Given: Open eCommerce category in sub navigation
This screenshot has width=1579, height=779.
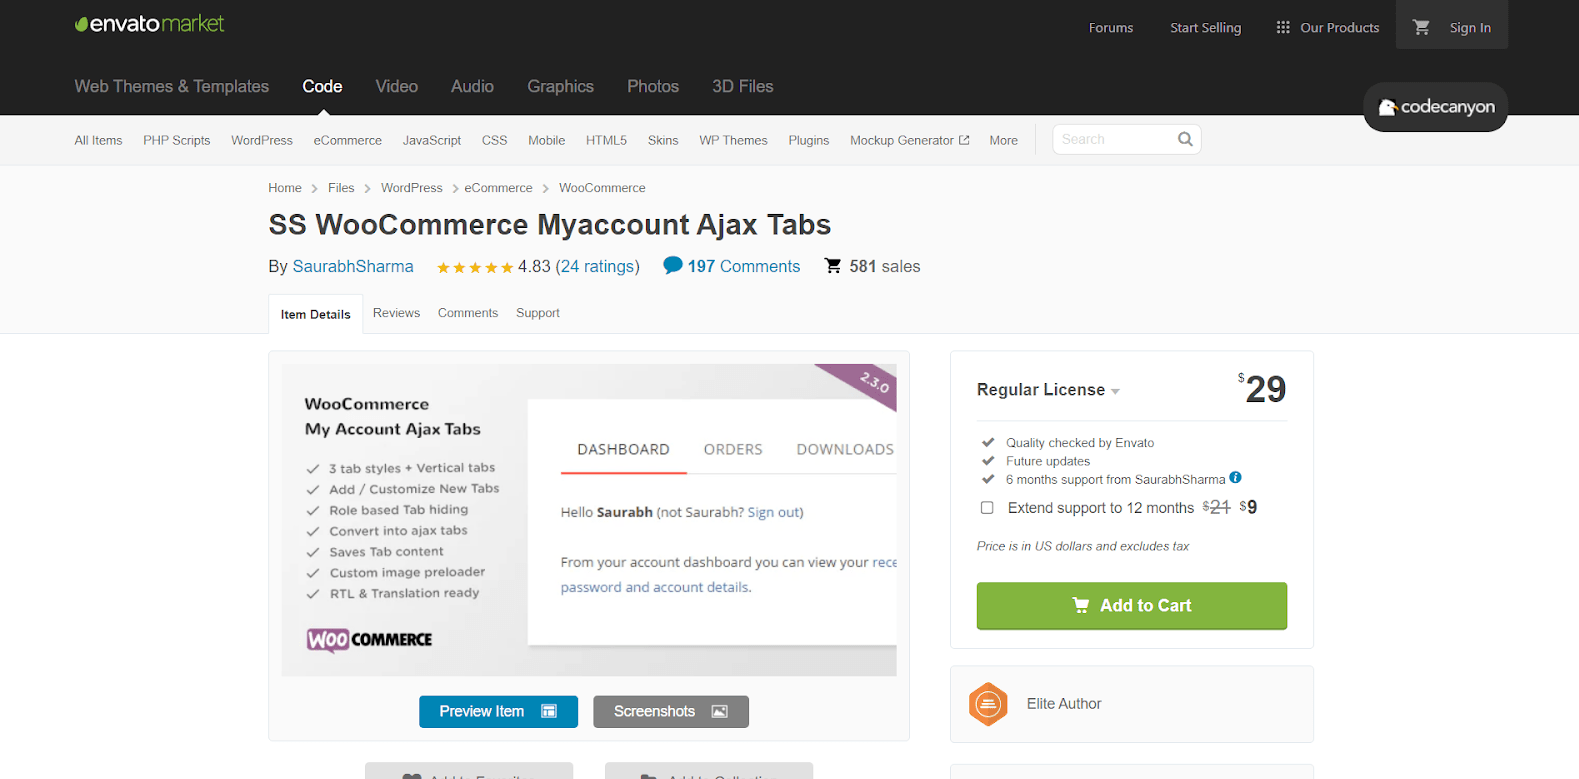Looking at the screenshot, I should [348, 140].
